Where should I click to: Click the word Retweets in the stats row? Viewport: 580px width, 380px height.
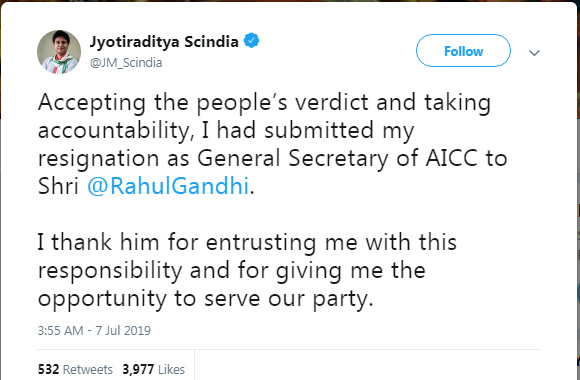click(88, 369)
